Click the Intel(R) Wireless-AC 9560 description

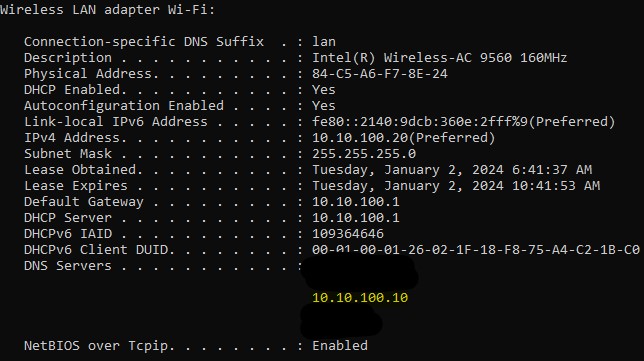(440, 57)
